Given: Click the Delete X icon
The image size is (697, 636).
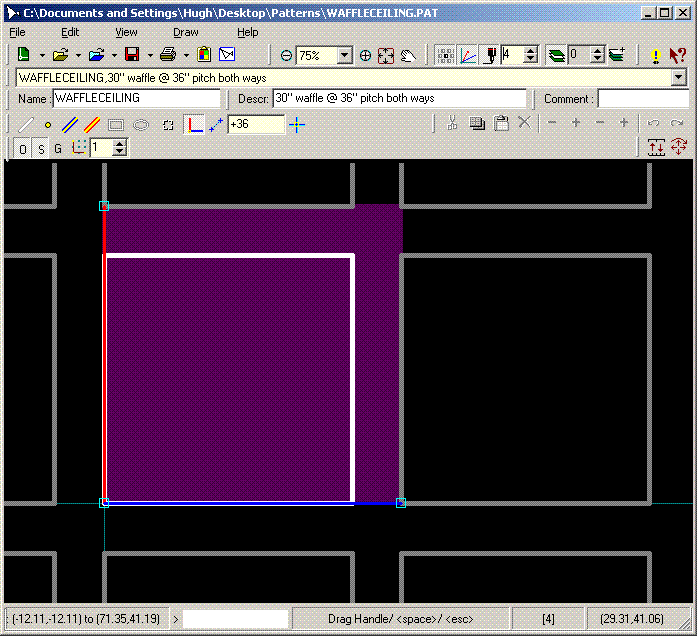Looking at the screenshot, I should click(x=525, y=122).
